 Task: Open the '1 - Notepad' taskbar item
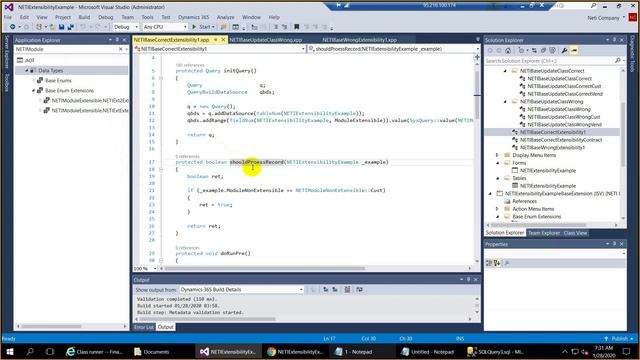[x=353, y=351]
